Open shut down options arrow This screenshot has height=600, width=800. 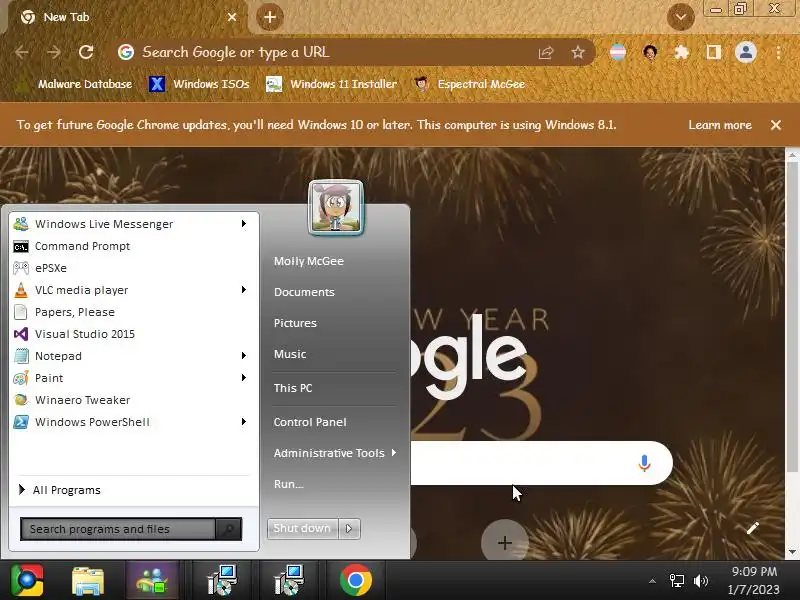[x=349, y=528]
